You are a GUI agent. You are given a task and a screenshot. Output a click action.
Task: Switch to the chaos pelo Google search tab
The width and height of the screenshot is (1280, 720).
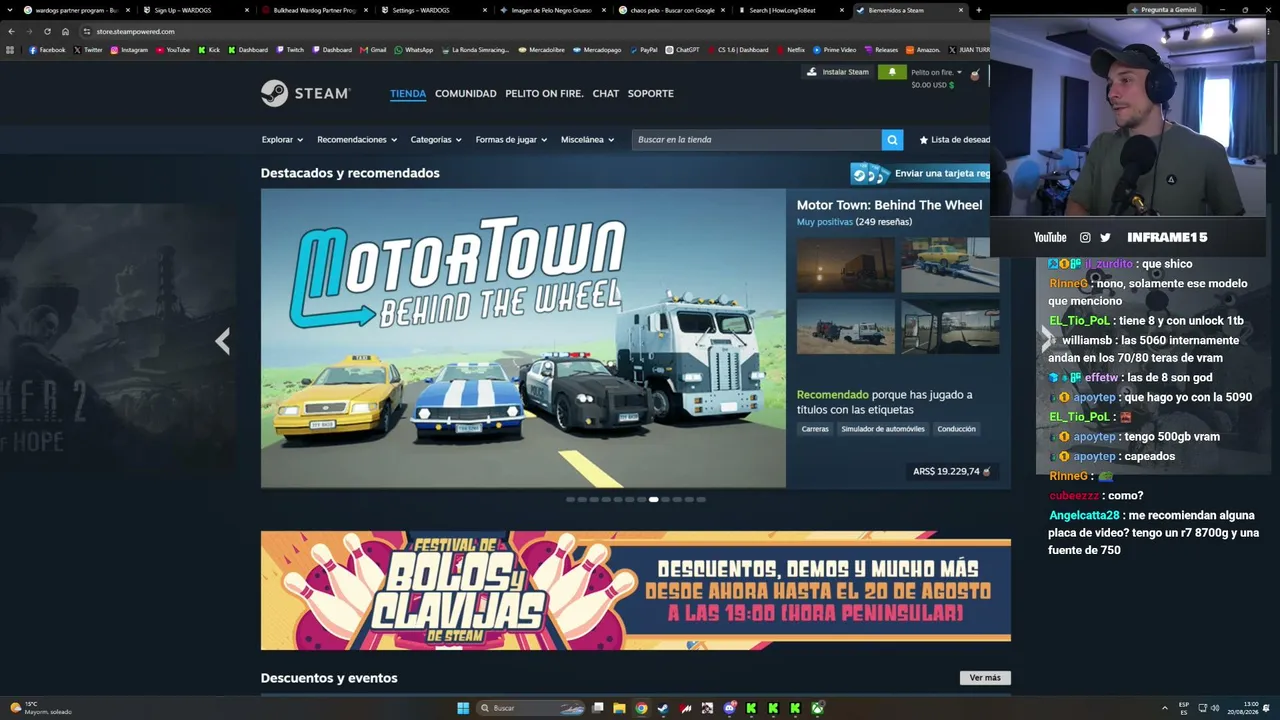[672, 10]
